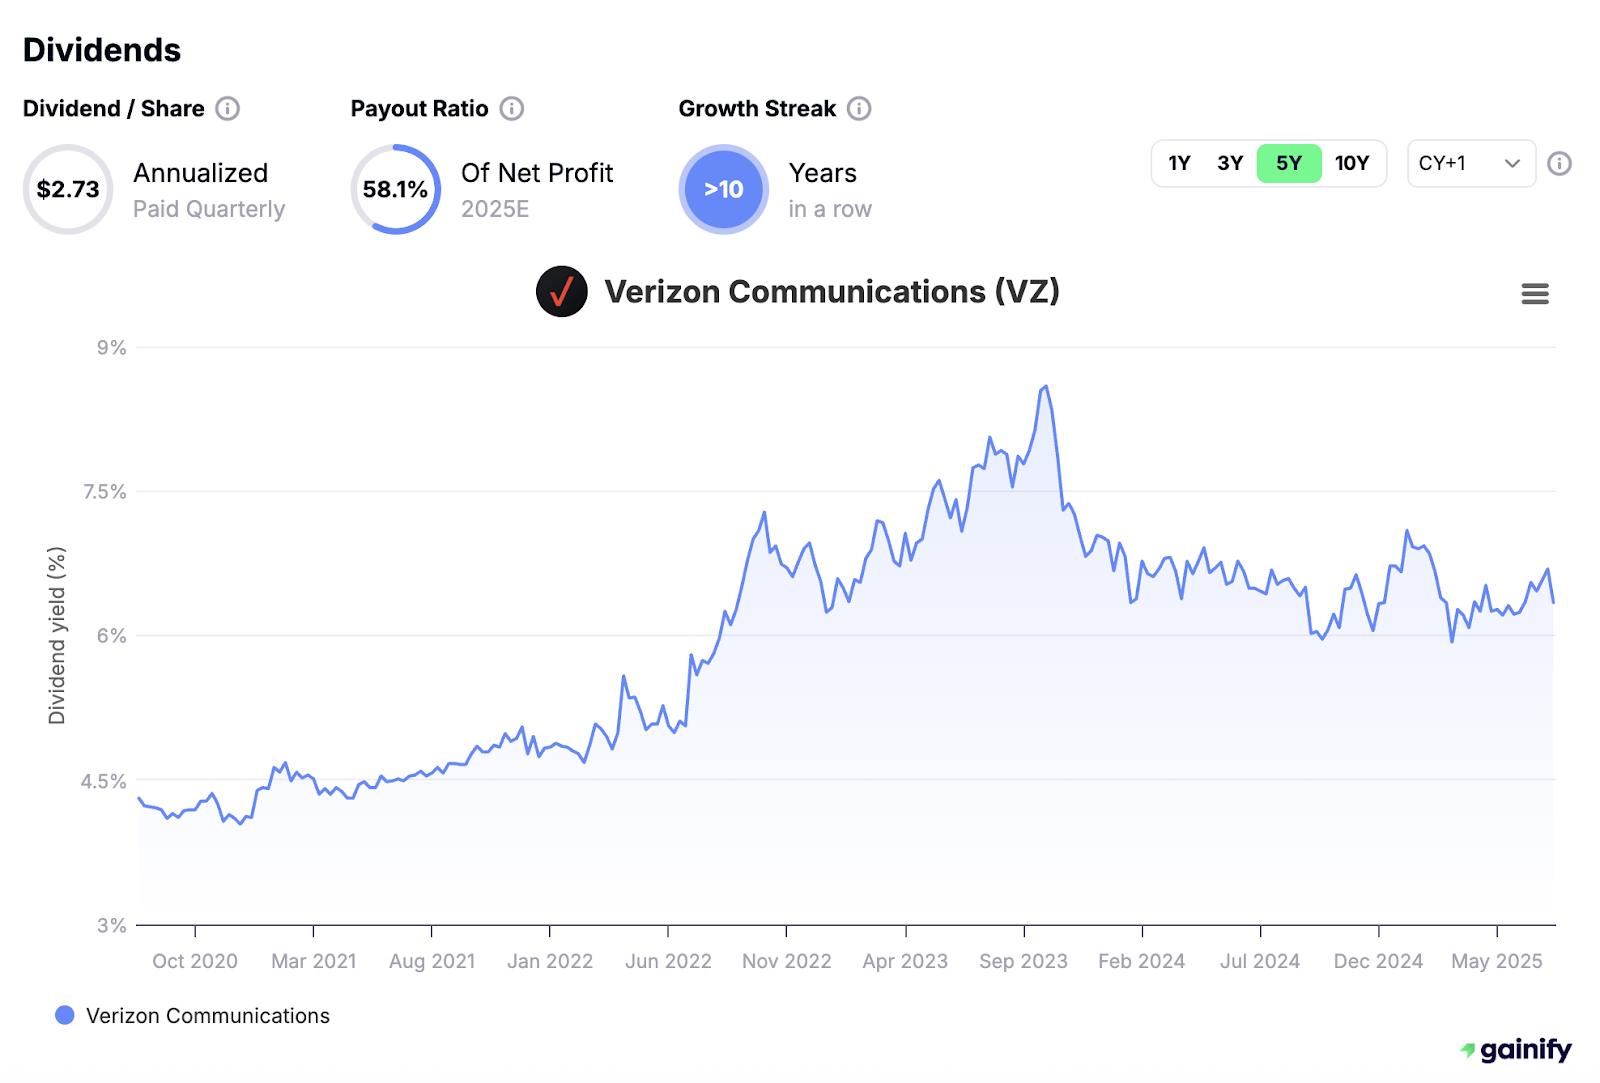This screenshot has height=1083, width=1600.
Task: Click the Verizon Communications (VZ) chart title
Action: (x=832, y=291)
